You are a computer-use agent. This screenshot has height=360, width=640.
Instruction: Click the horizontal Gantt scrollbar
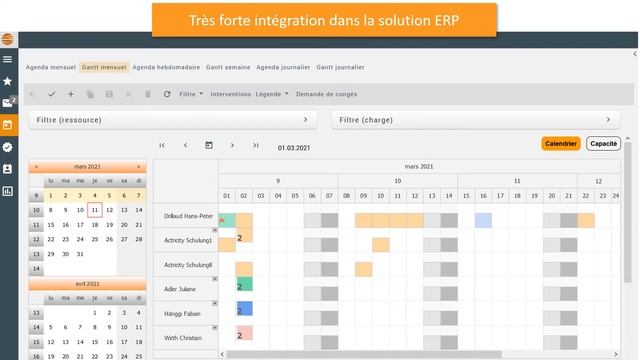(x=364, y=354)
